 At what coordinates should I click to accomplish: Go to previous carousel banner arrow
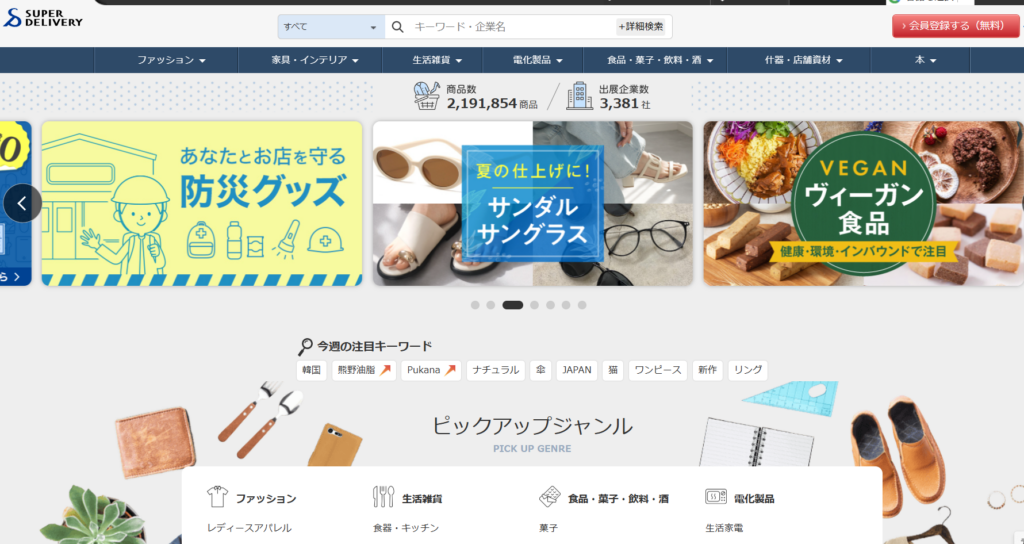coord(22,204)
